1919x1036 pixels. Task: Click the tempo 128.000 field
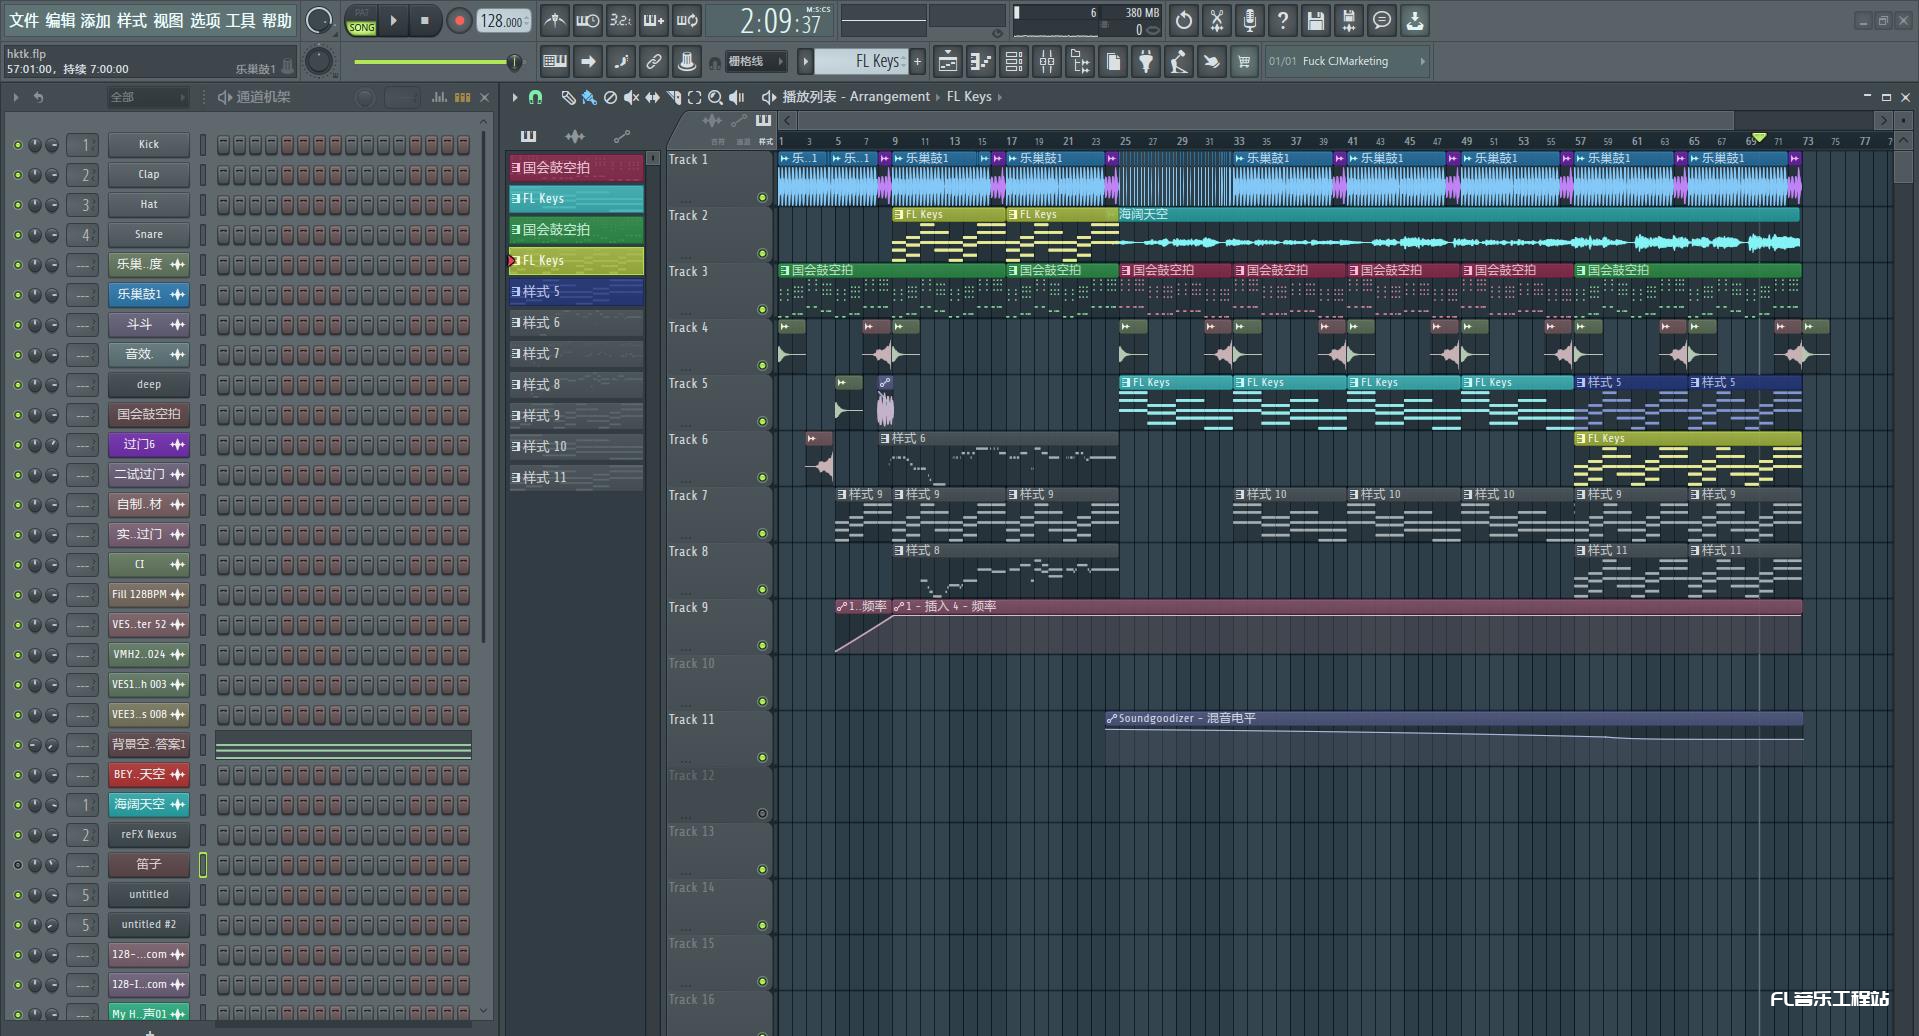504,21
